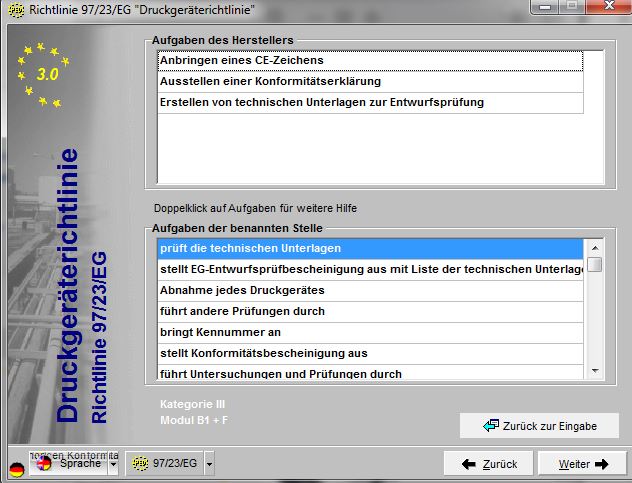Maximize the Druckgeräterichtlinie window
The width and height of the screenshot is (632, 483).
tap(572, 6)
